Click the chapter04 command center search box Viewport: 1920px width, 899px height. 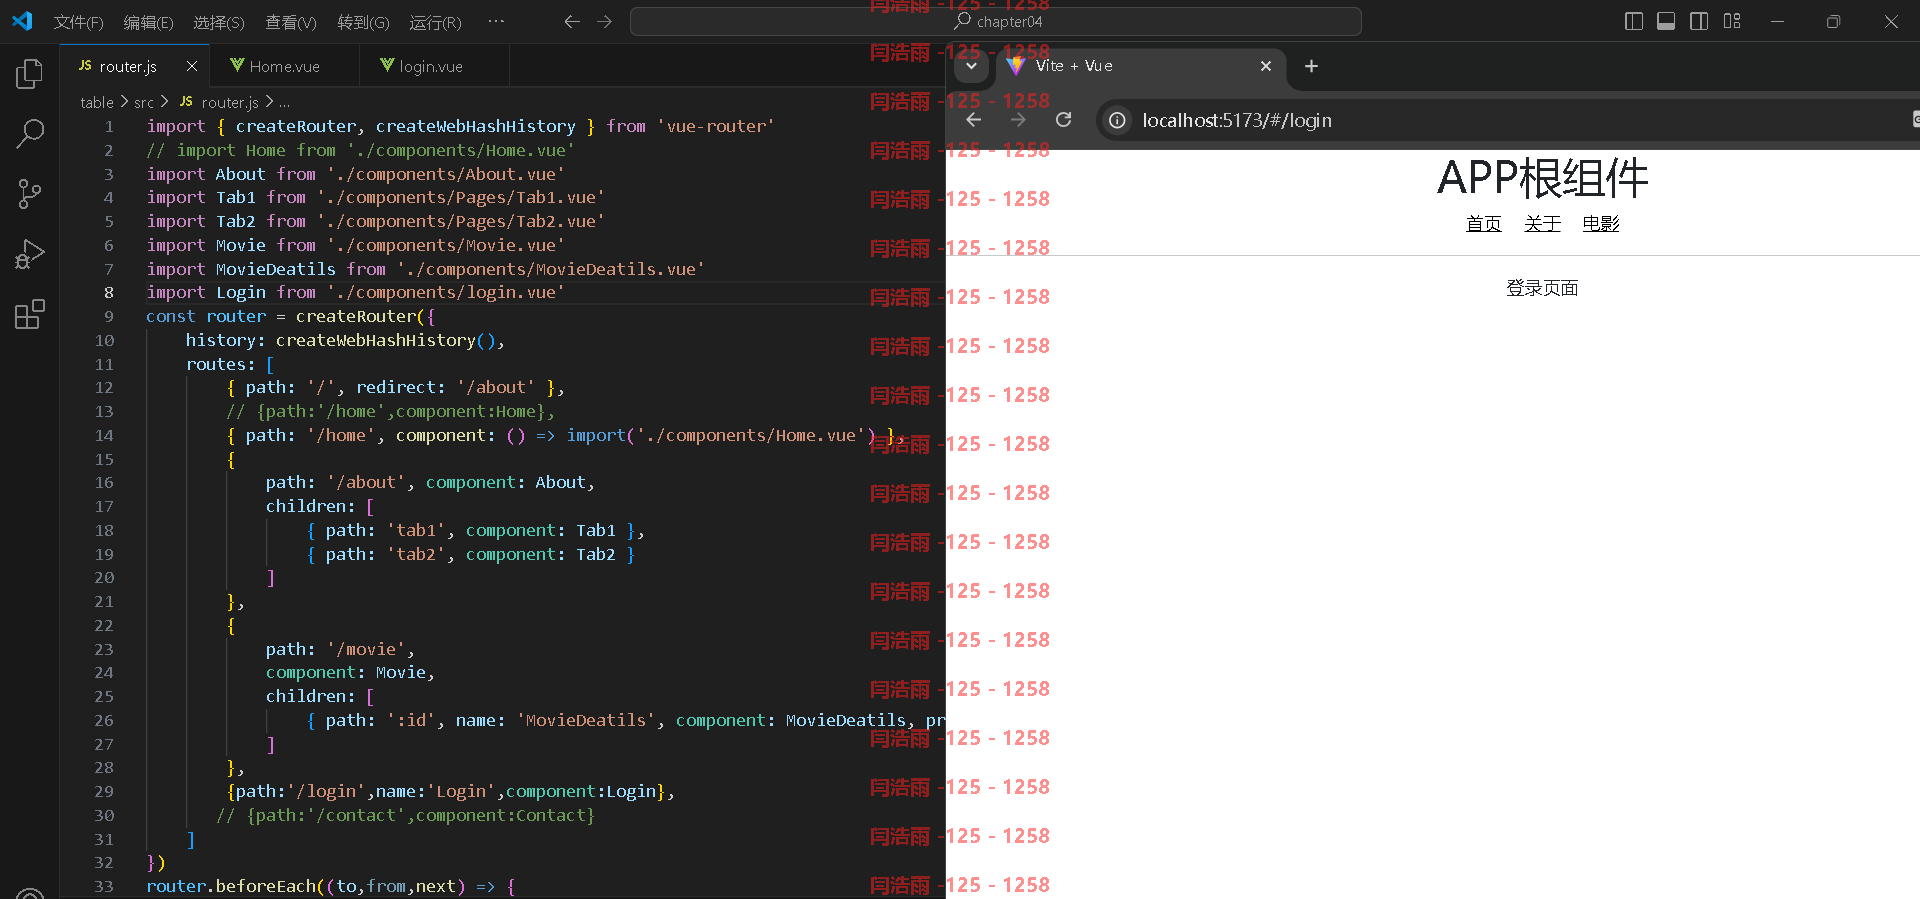[x=995, y=21]
